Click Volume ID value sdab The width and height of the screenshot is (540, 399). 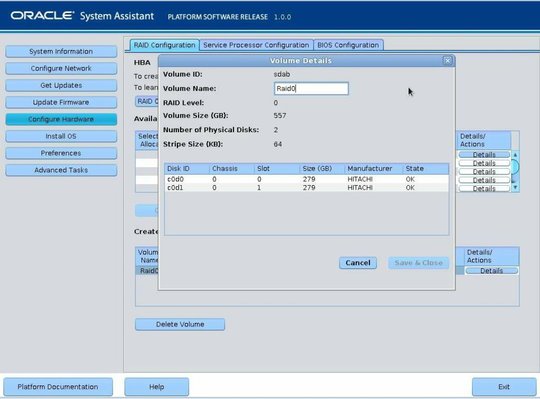coord(282,74)
